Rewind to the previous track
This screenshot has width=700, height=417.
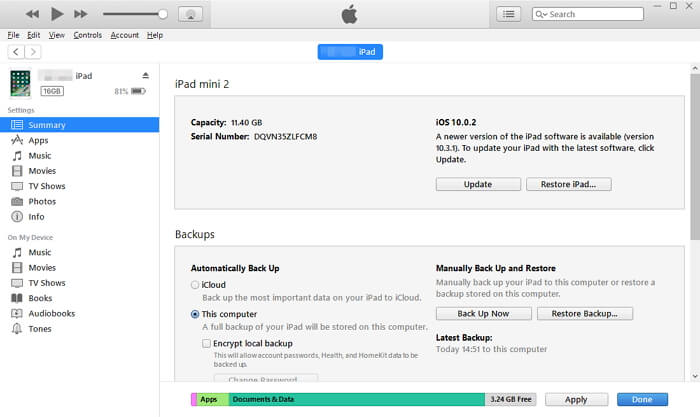pyautogui.click(x=32, y=14)
